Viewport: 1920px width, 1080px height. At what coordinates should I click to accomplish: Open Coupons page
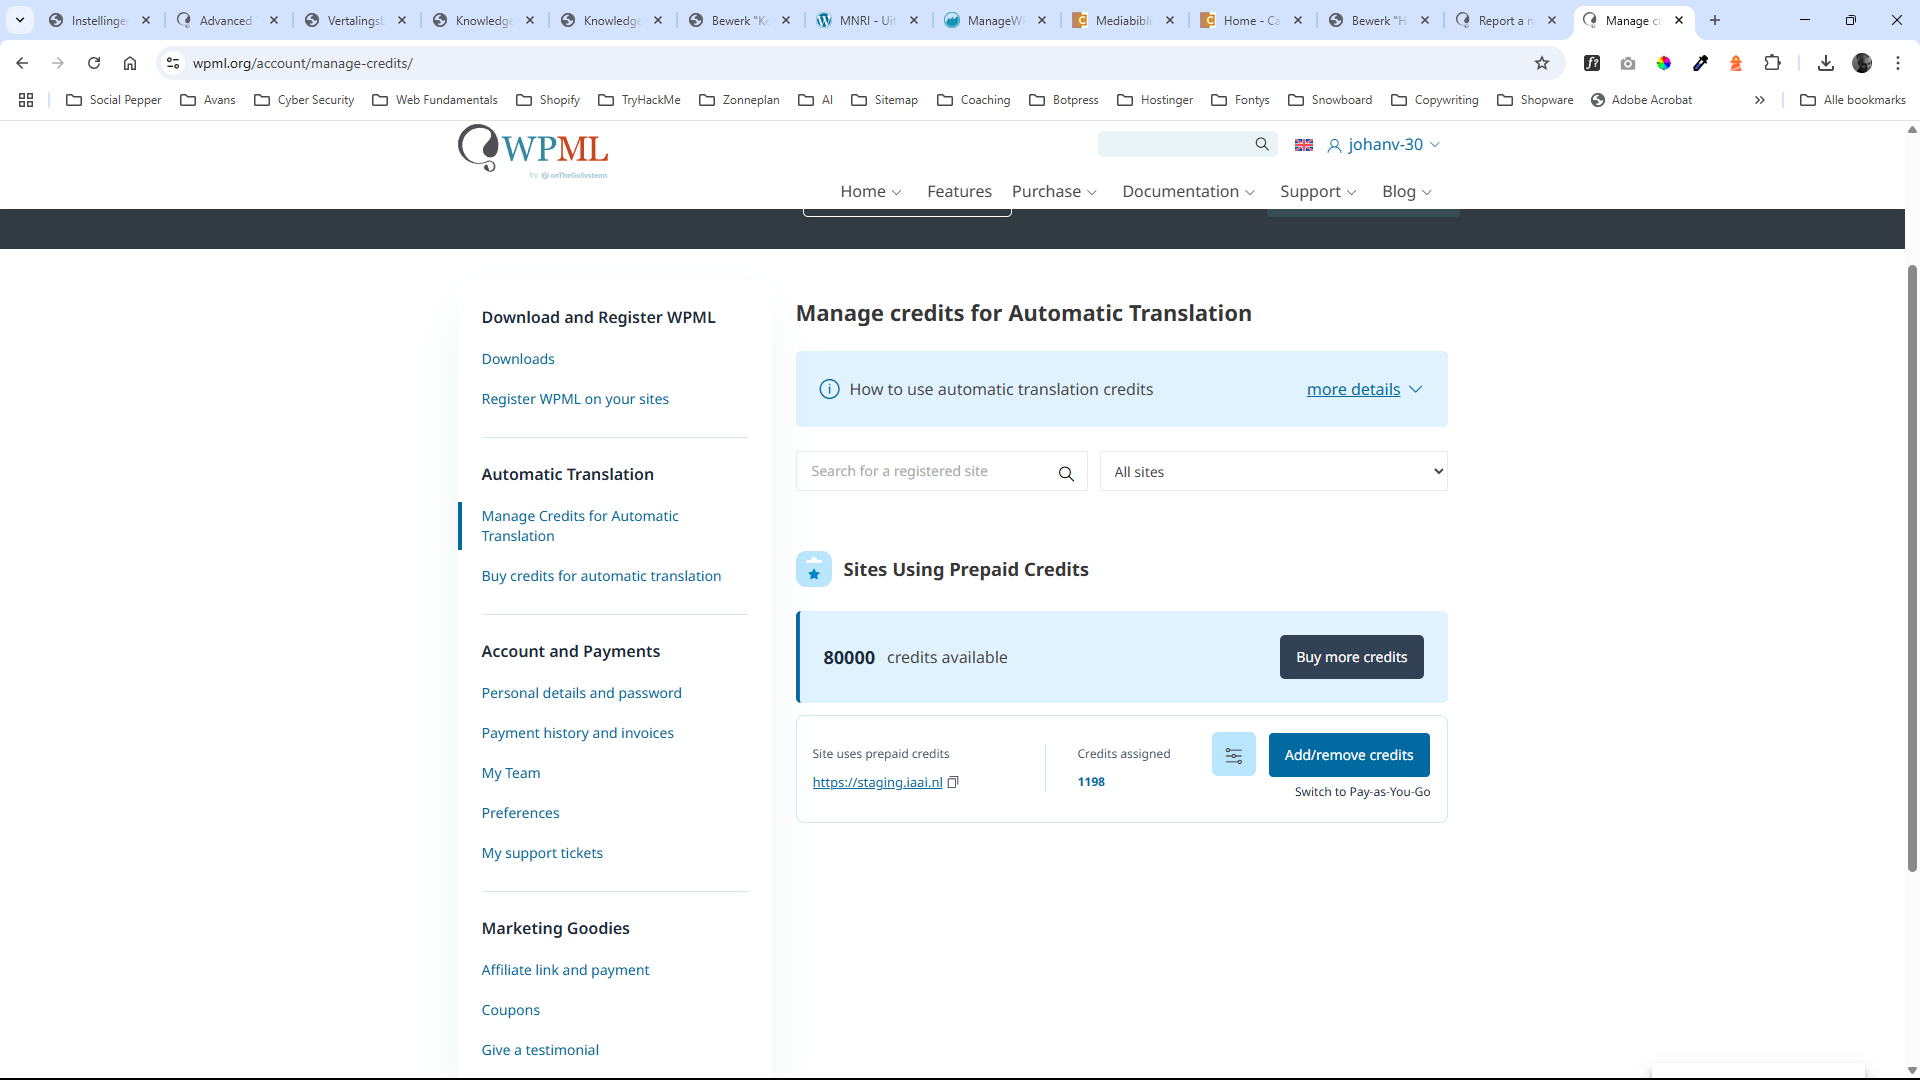(510, 1010)
